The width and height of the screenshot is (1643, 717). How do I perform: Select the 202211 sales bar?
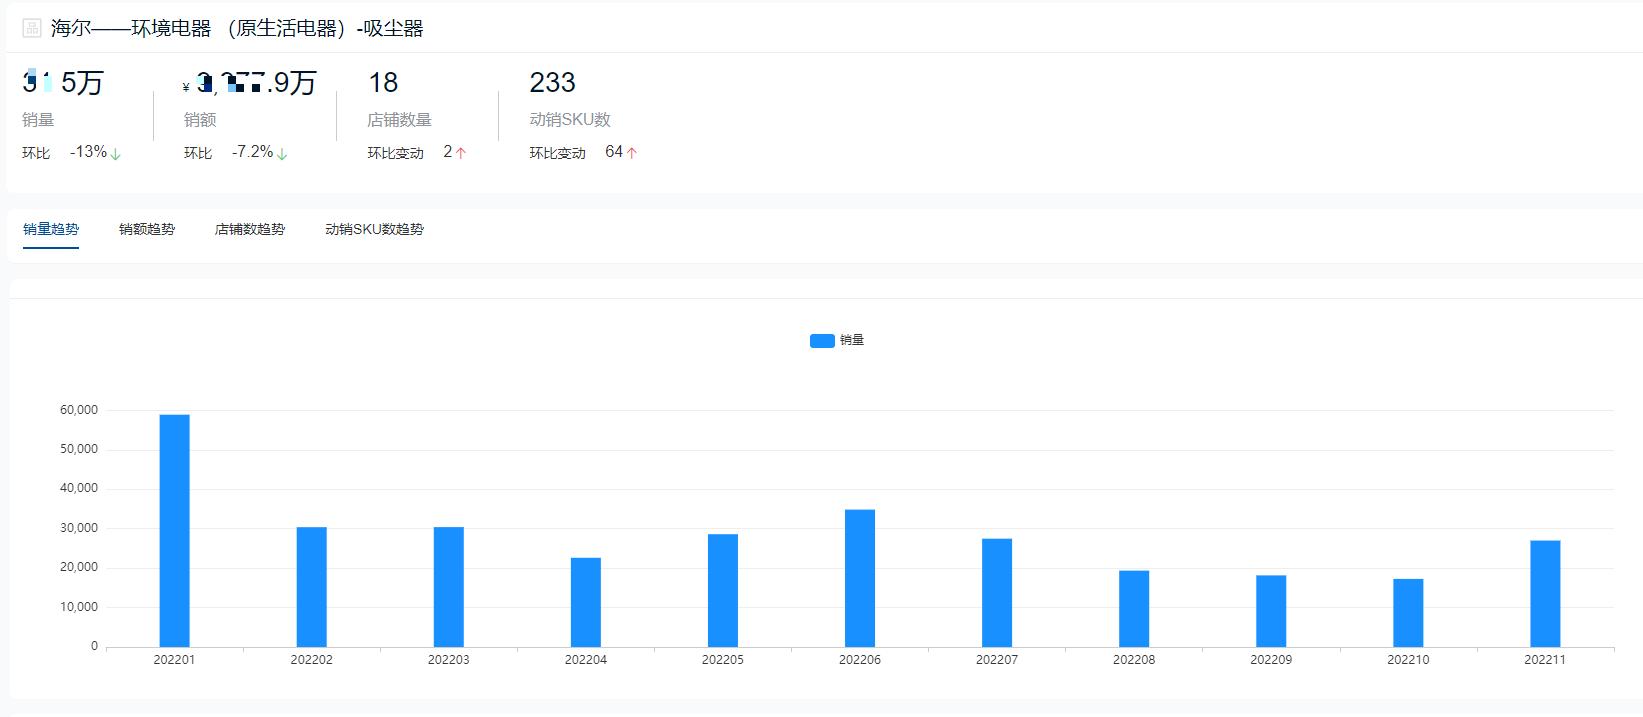point(1545,594)
